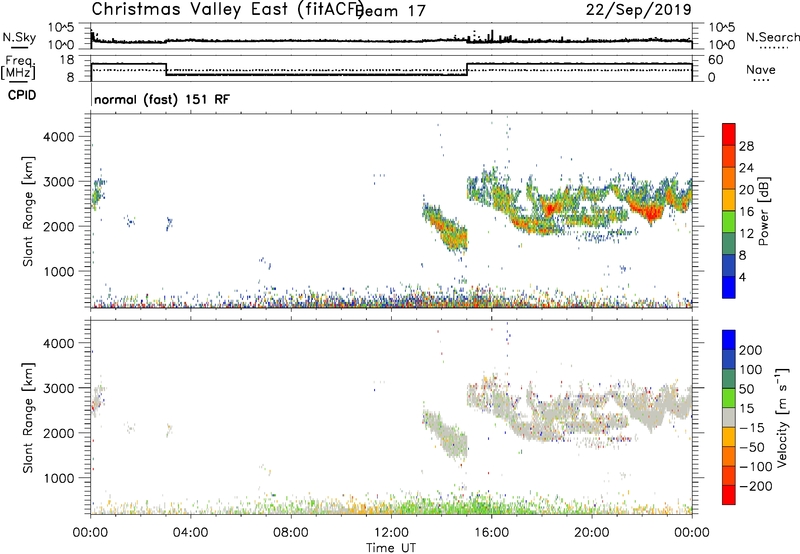Click the '60' Nave axis tick label

coord(716,60)
